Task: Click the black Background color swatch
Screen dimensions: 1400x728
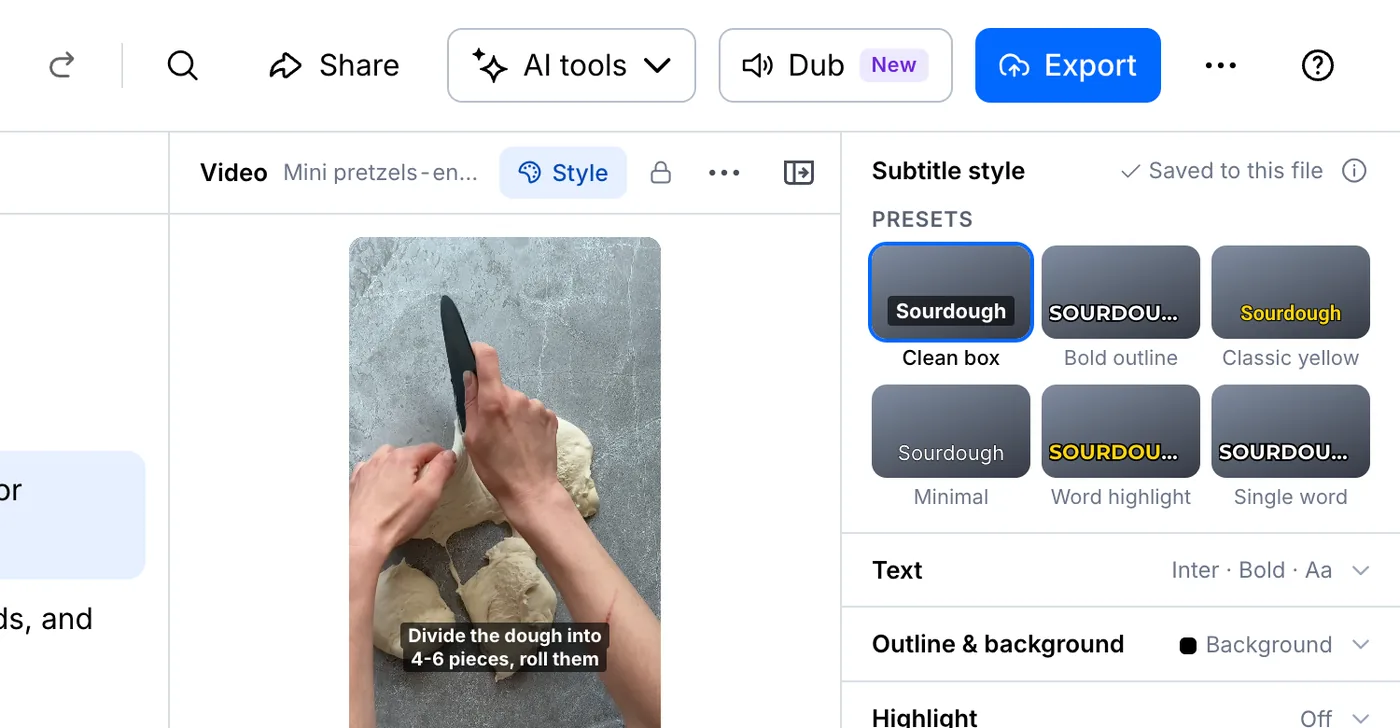Action: tap(1188, 645)
